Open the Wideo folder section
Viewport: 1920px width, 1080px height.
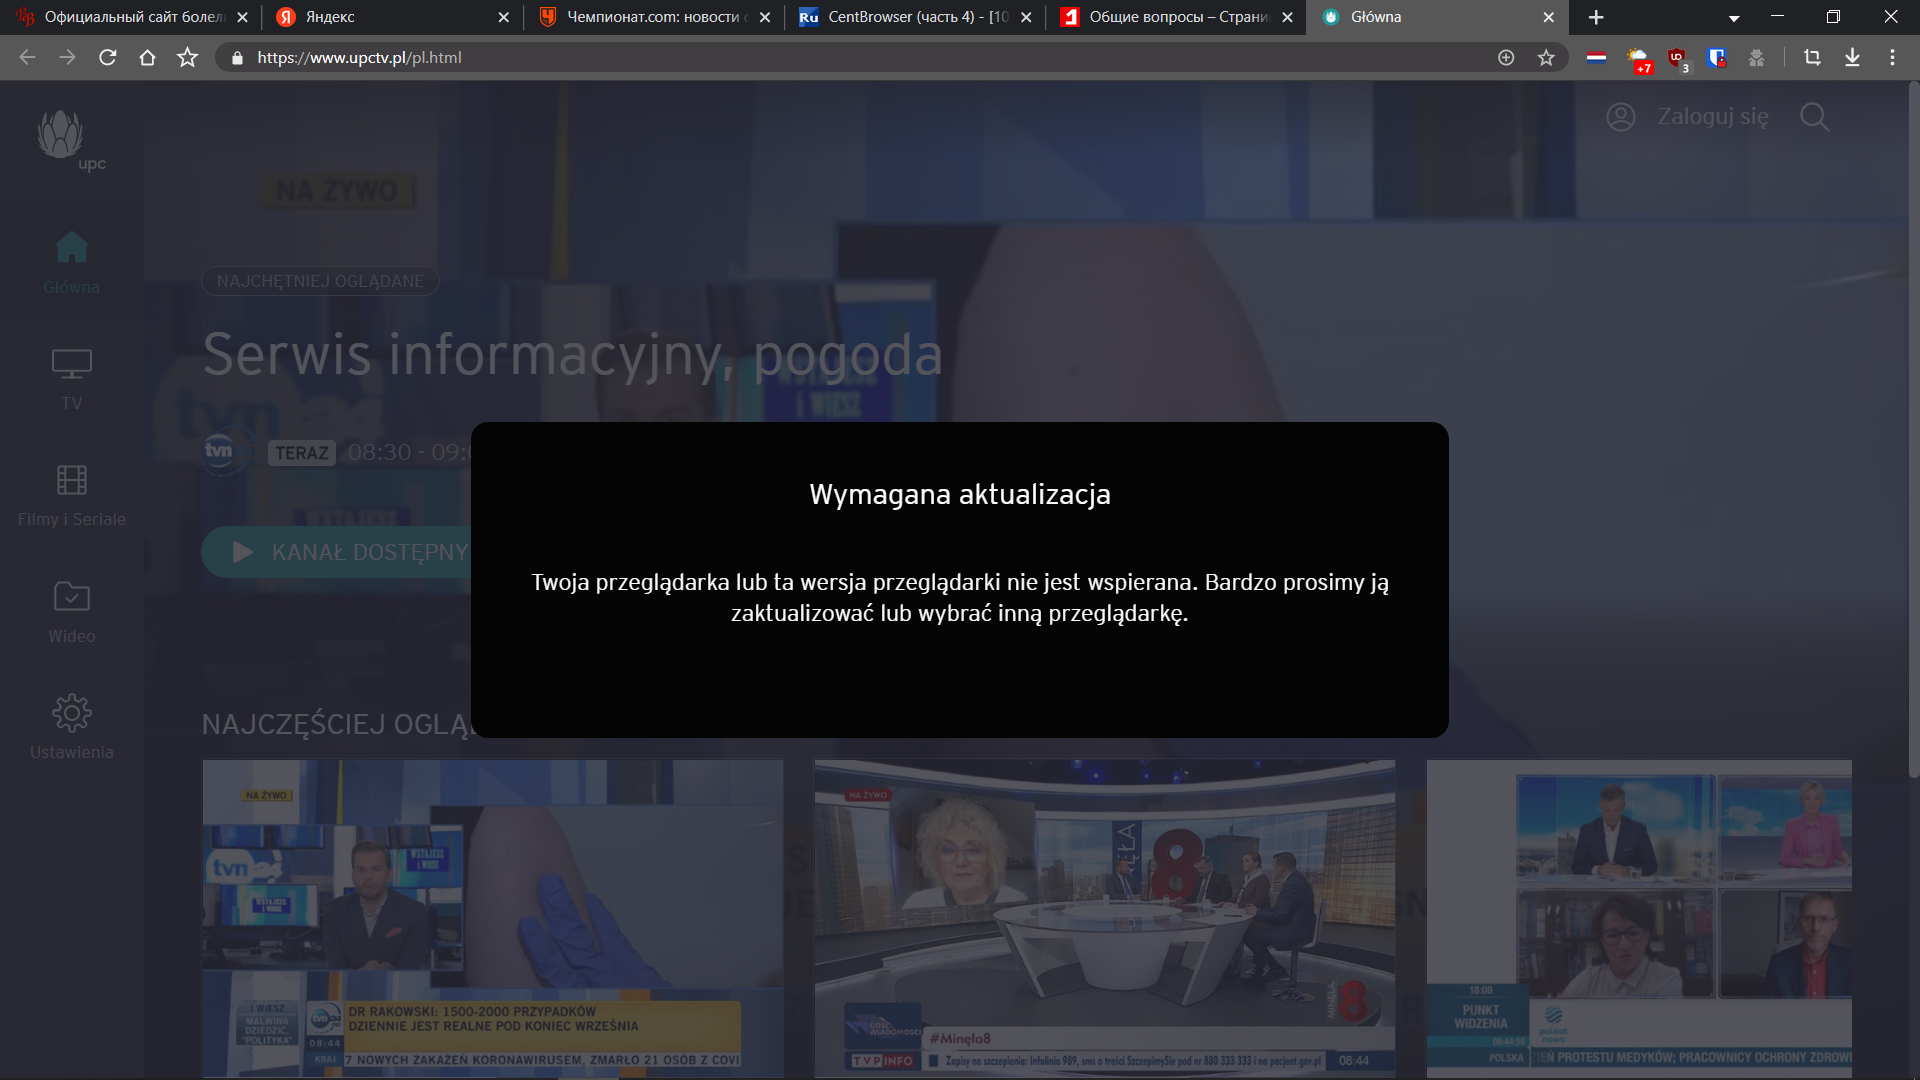[x=71, y=613]
